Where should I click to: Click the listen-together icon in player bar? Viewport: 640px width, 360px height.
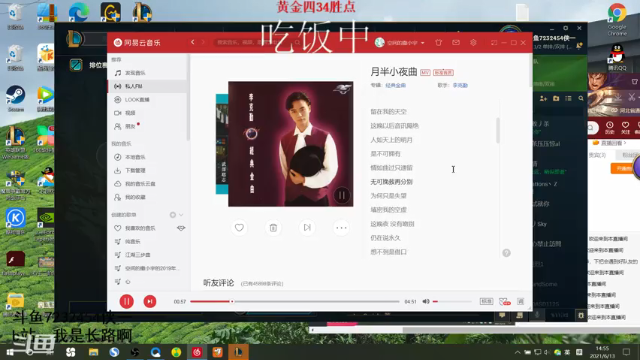tap(504, 302)
